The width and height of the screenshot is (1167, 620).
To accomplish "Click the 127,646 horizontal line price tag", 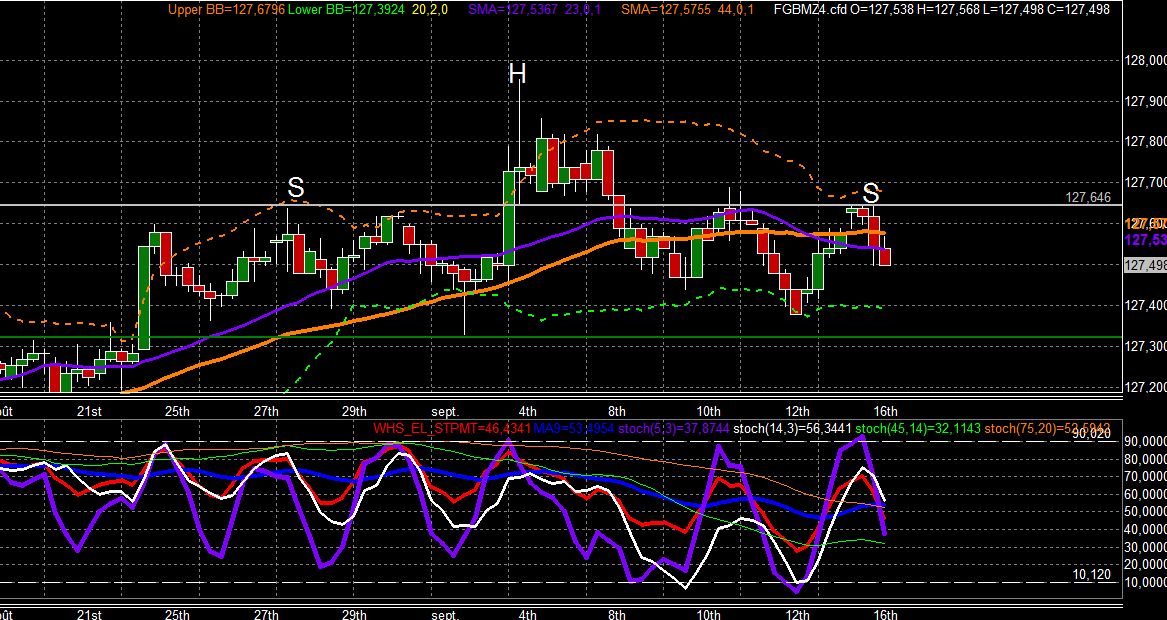I will click(x=1088, y=197).
